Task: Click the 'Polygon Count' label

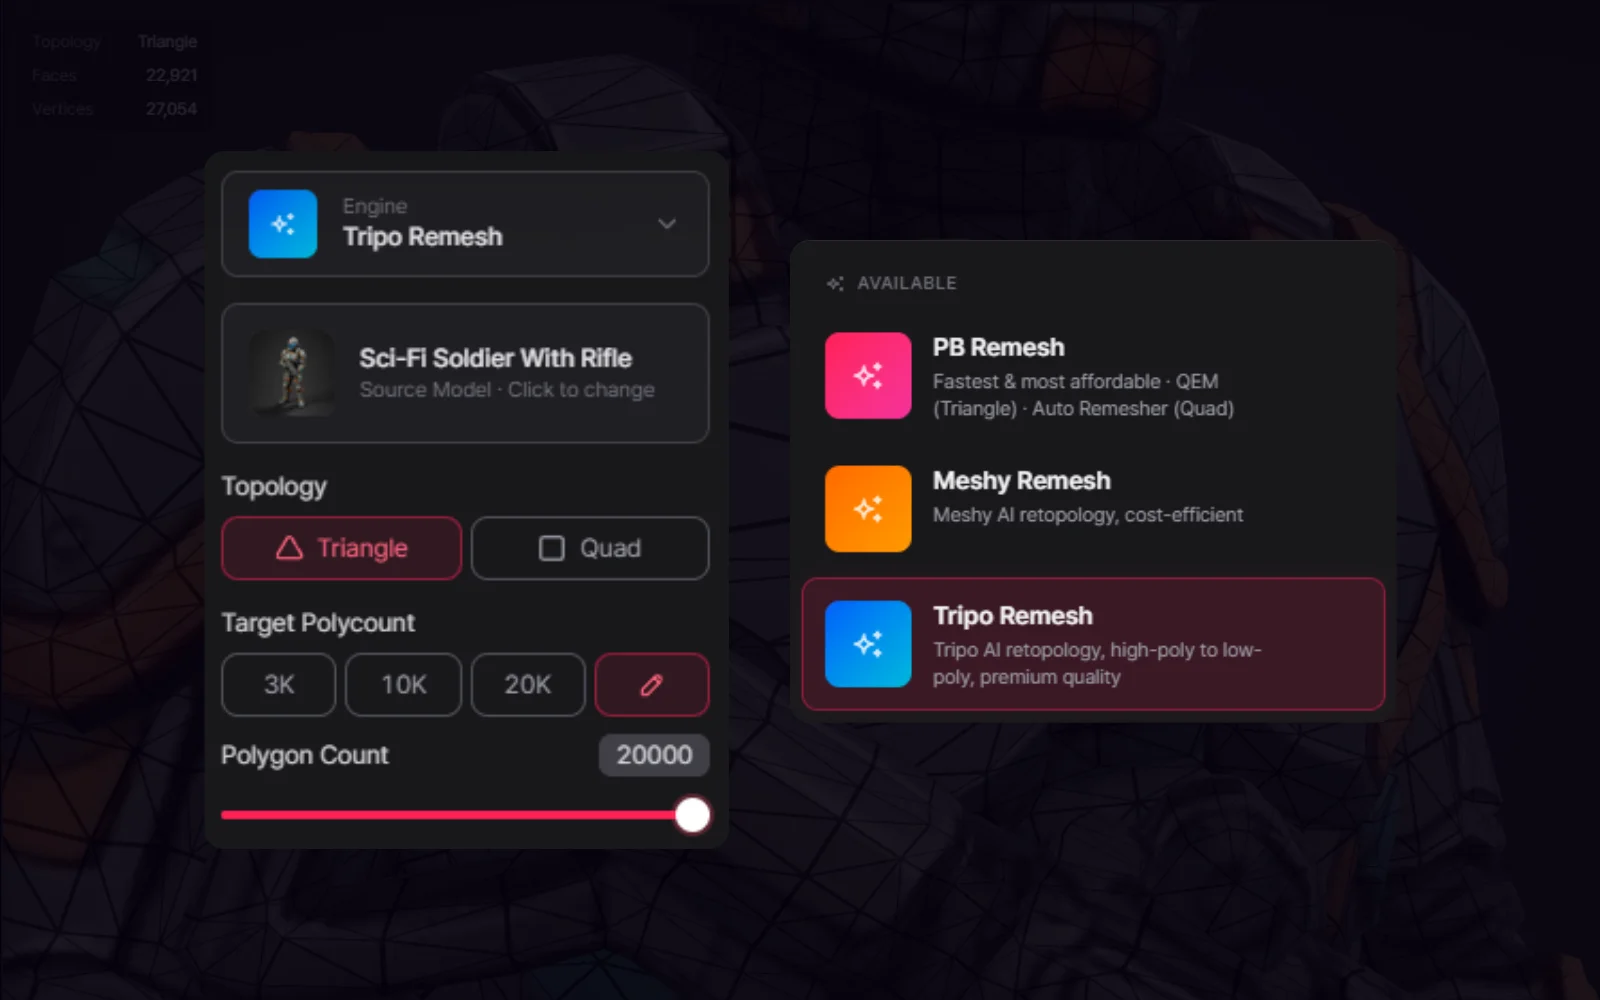Action: point(305,755)
